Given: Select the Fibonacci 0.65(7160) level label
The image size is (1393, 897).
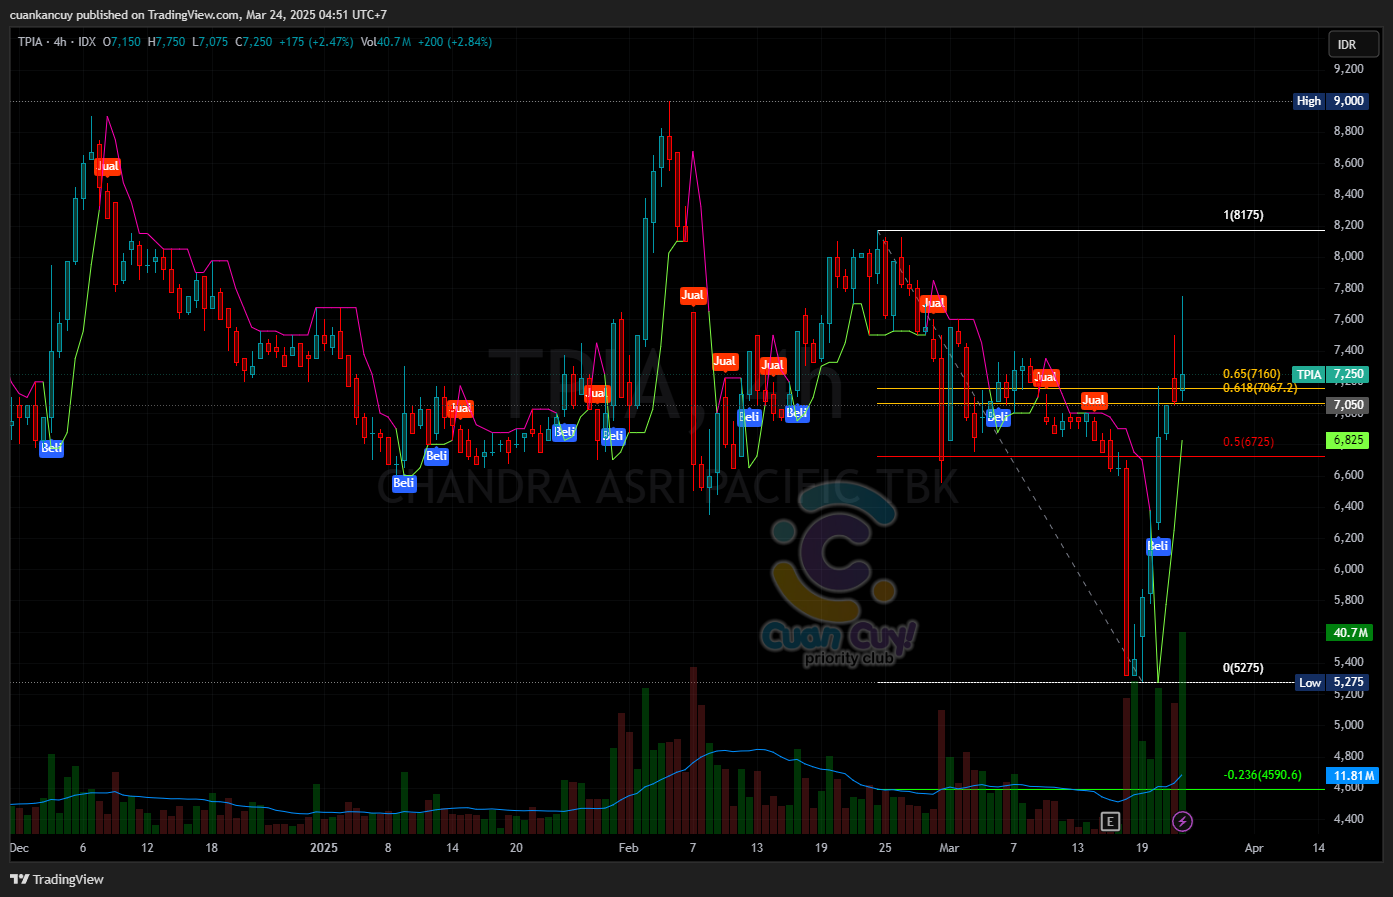Looking at the screenshot, I should click(1251, 374).
